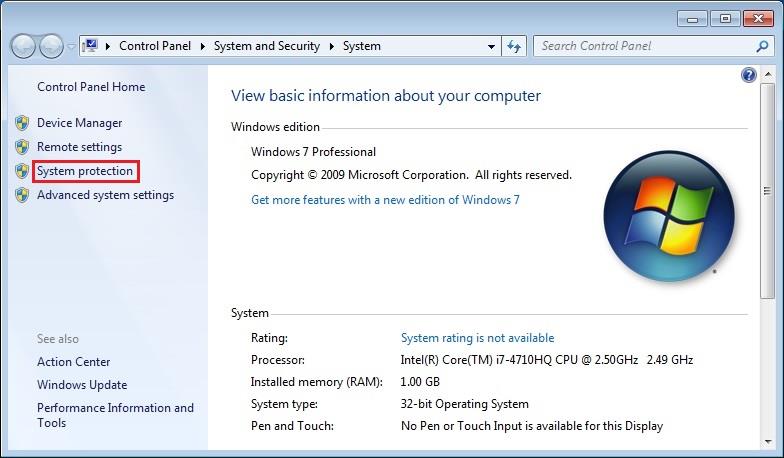Open address bar previous locations dropdown

(492, 46)
